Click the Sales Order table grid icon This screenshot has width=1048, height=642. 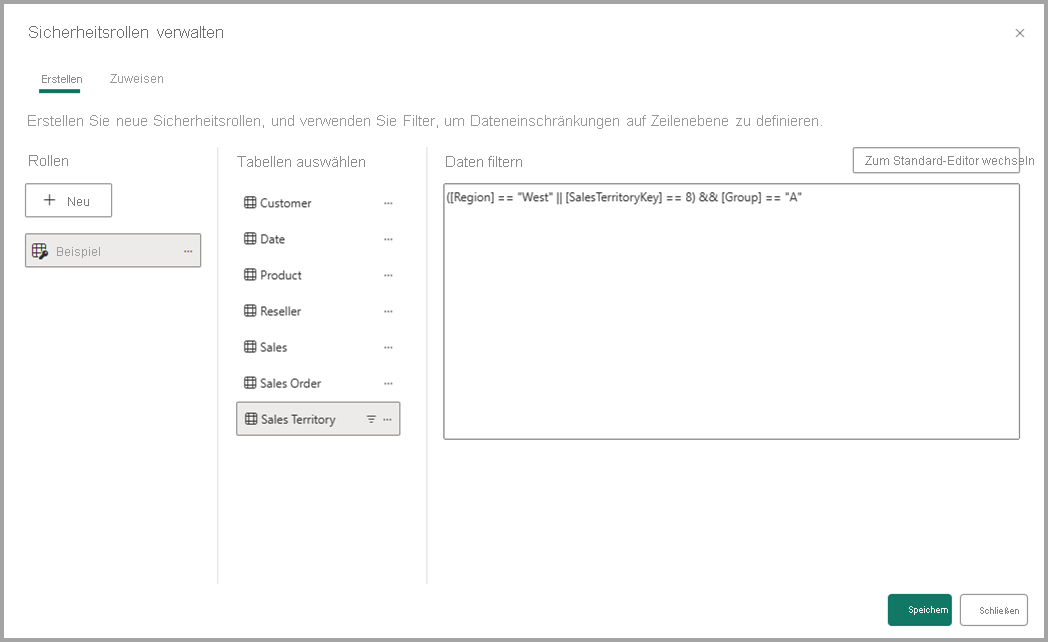pos(250,383)
